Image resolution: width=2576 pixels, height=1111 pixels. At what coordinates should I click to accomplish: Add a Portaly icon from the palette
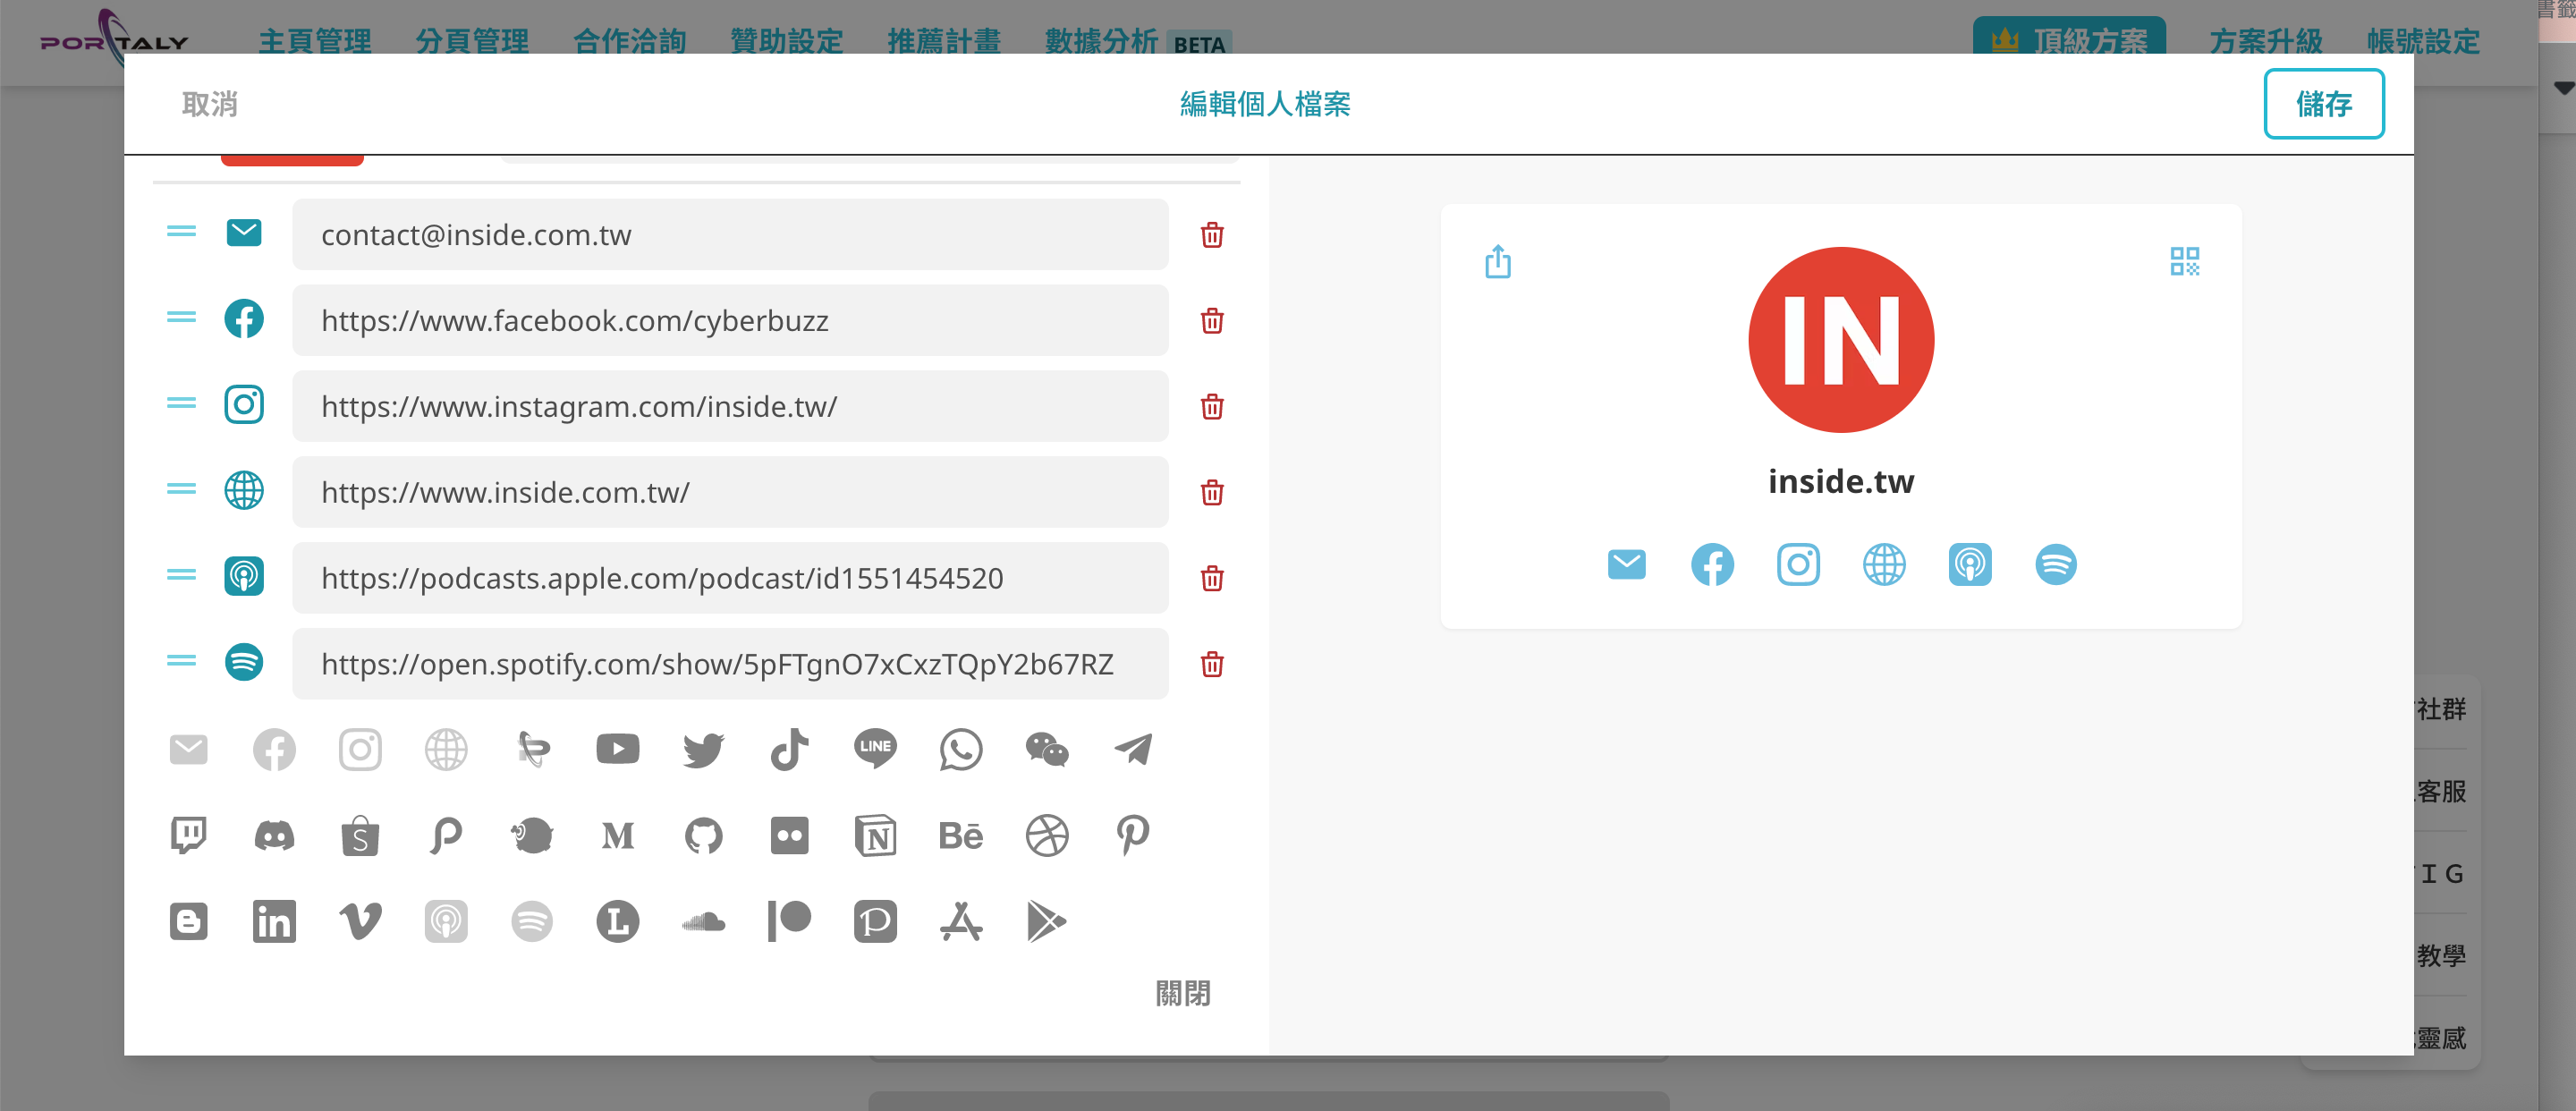pos(532,749)
